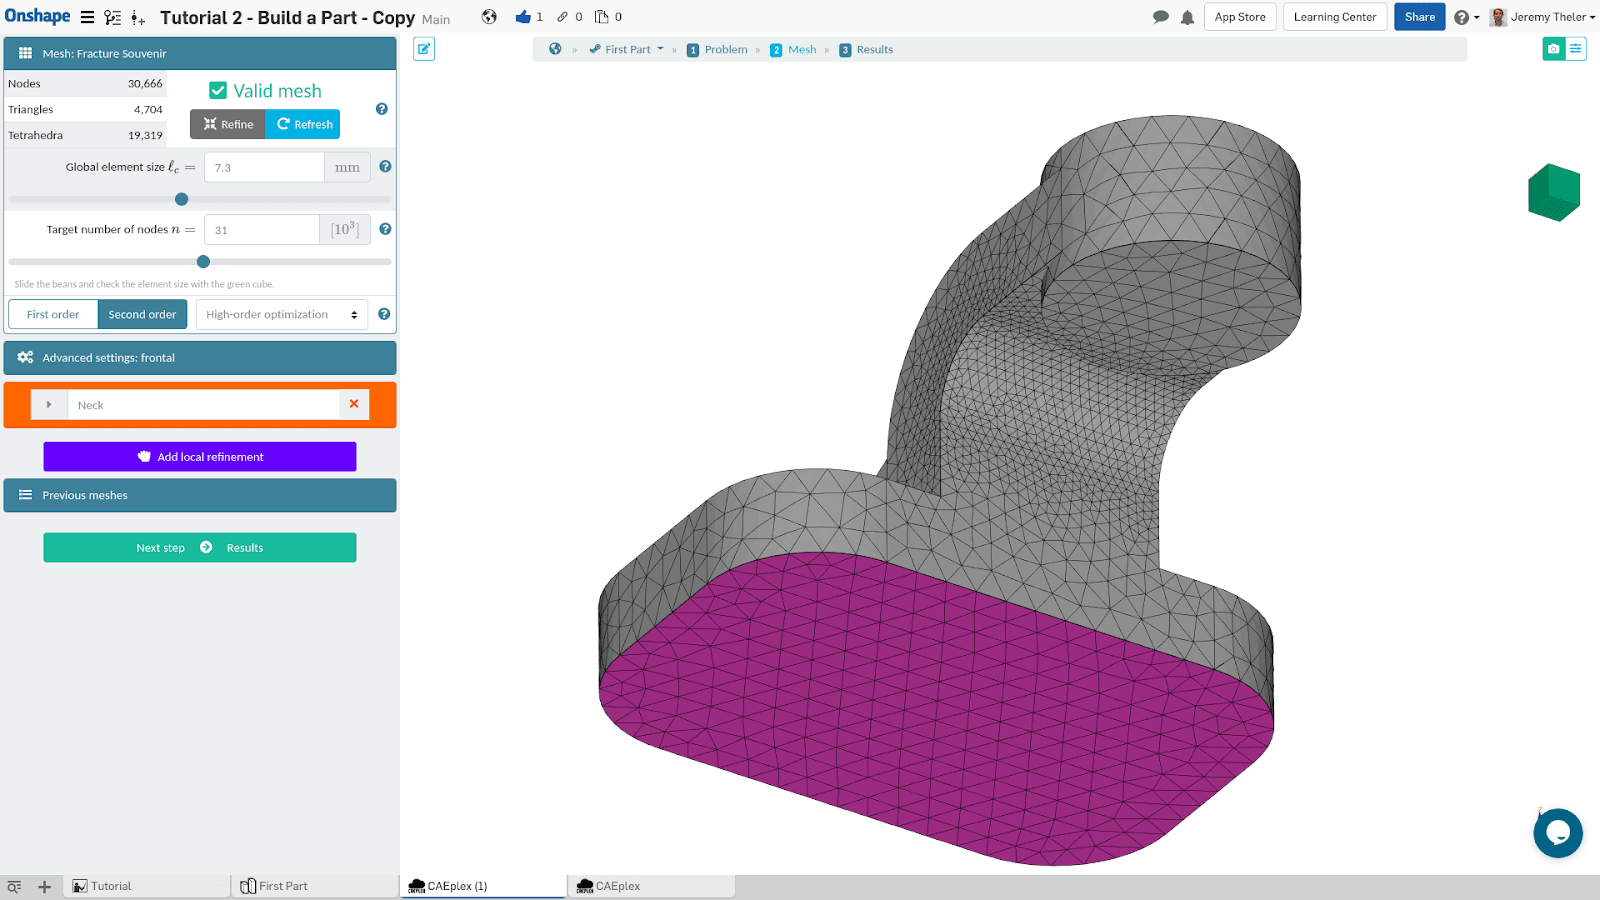Viewport: 1600px width, 900px height.
Task: Click the Global element size slider handle
Action: (x=181, y=199)
